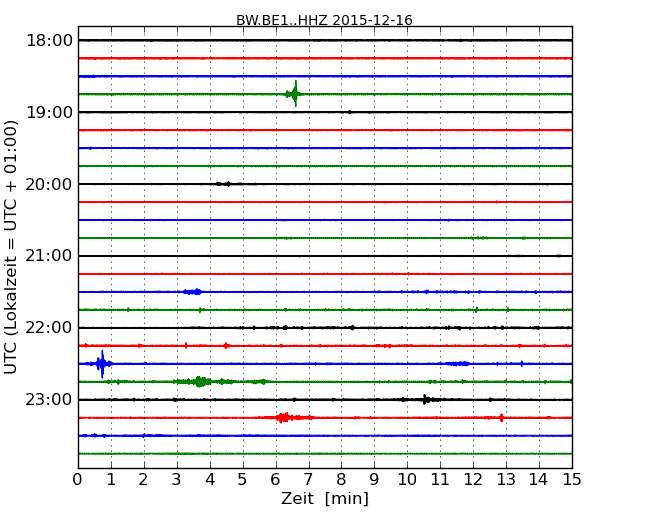Viewport: 650px width, 520px height.
Task: Select the black spike near minute 10.5 on the 23:00 trace
Action: [x=425, y=400]
